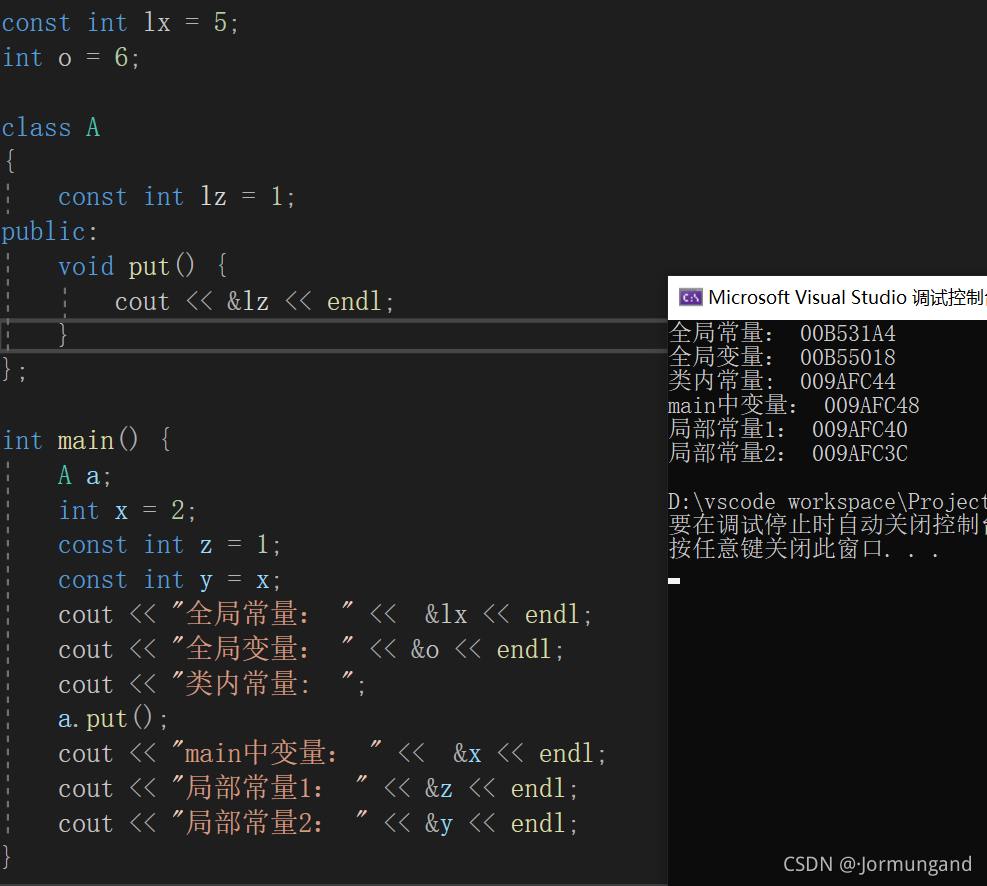Click the cout line with 类内常量 string
Image resolution: width=987 pixels, height=886 pixels.
(212, 684)
